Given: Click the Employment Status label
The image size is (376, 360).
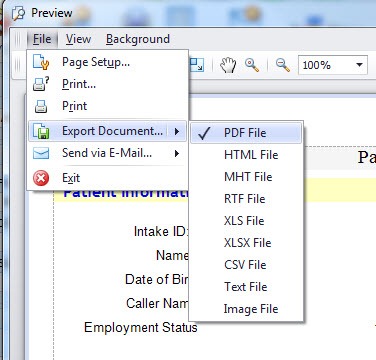Looking at the screenshot, I should [x=141, y=327].
